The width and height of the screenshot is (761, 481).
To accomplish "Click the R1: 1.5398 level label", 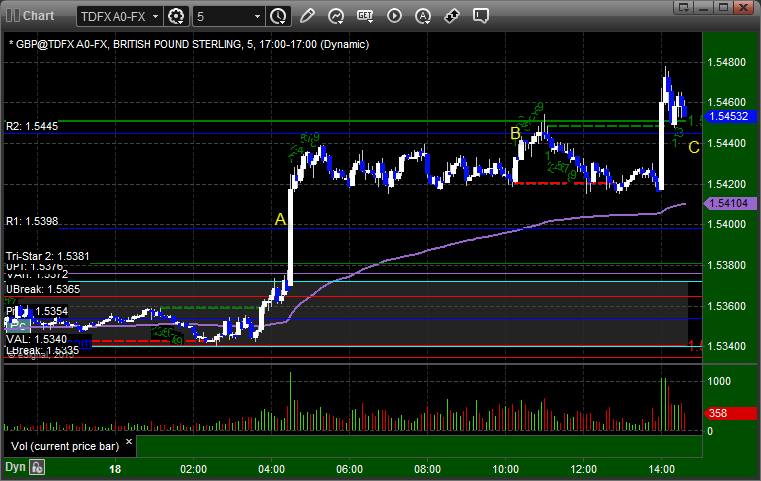I will 32,221.
